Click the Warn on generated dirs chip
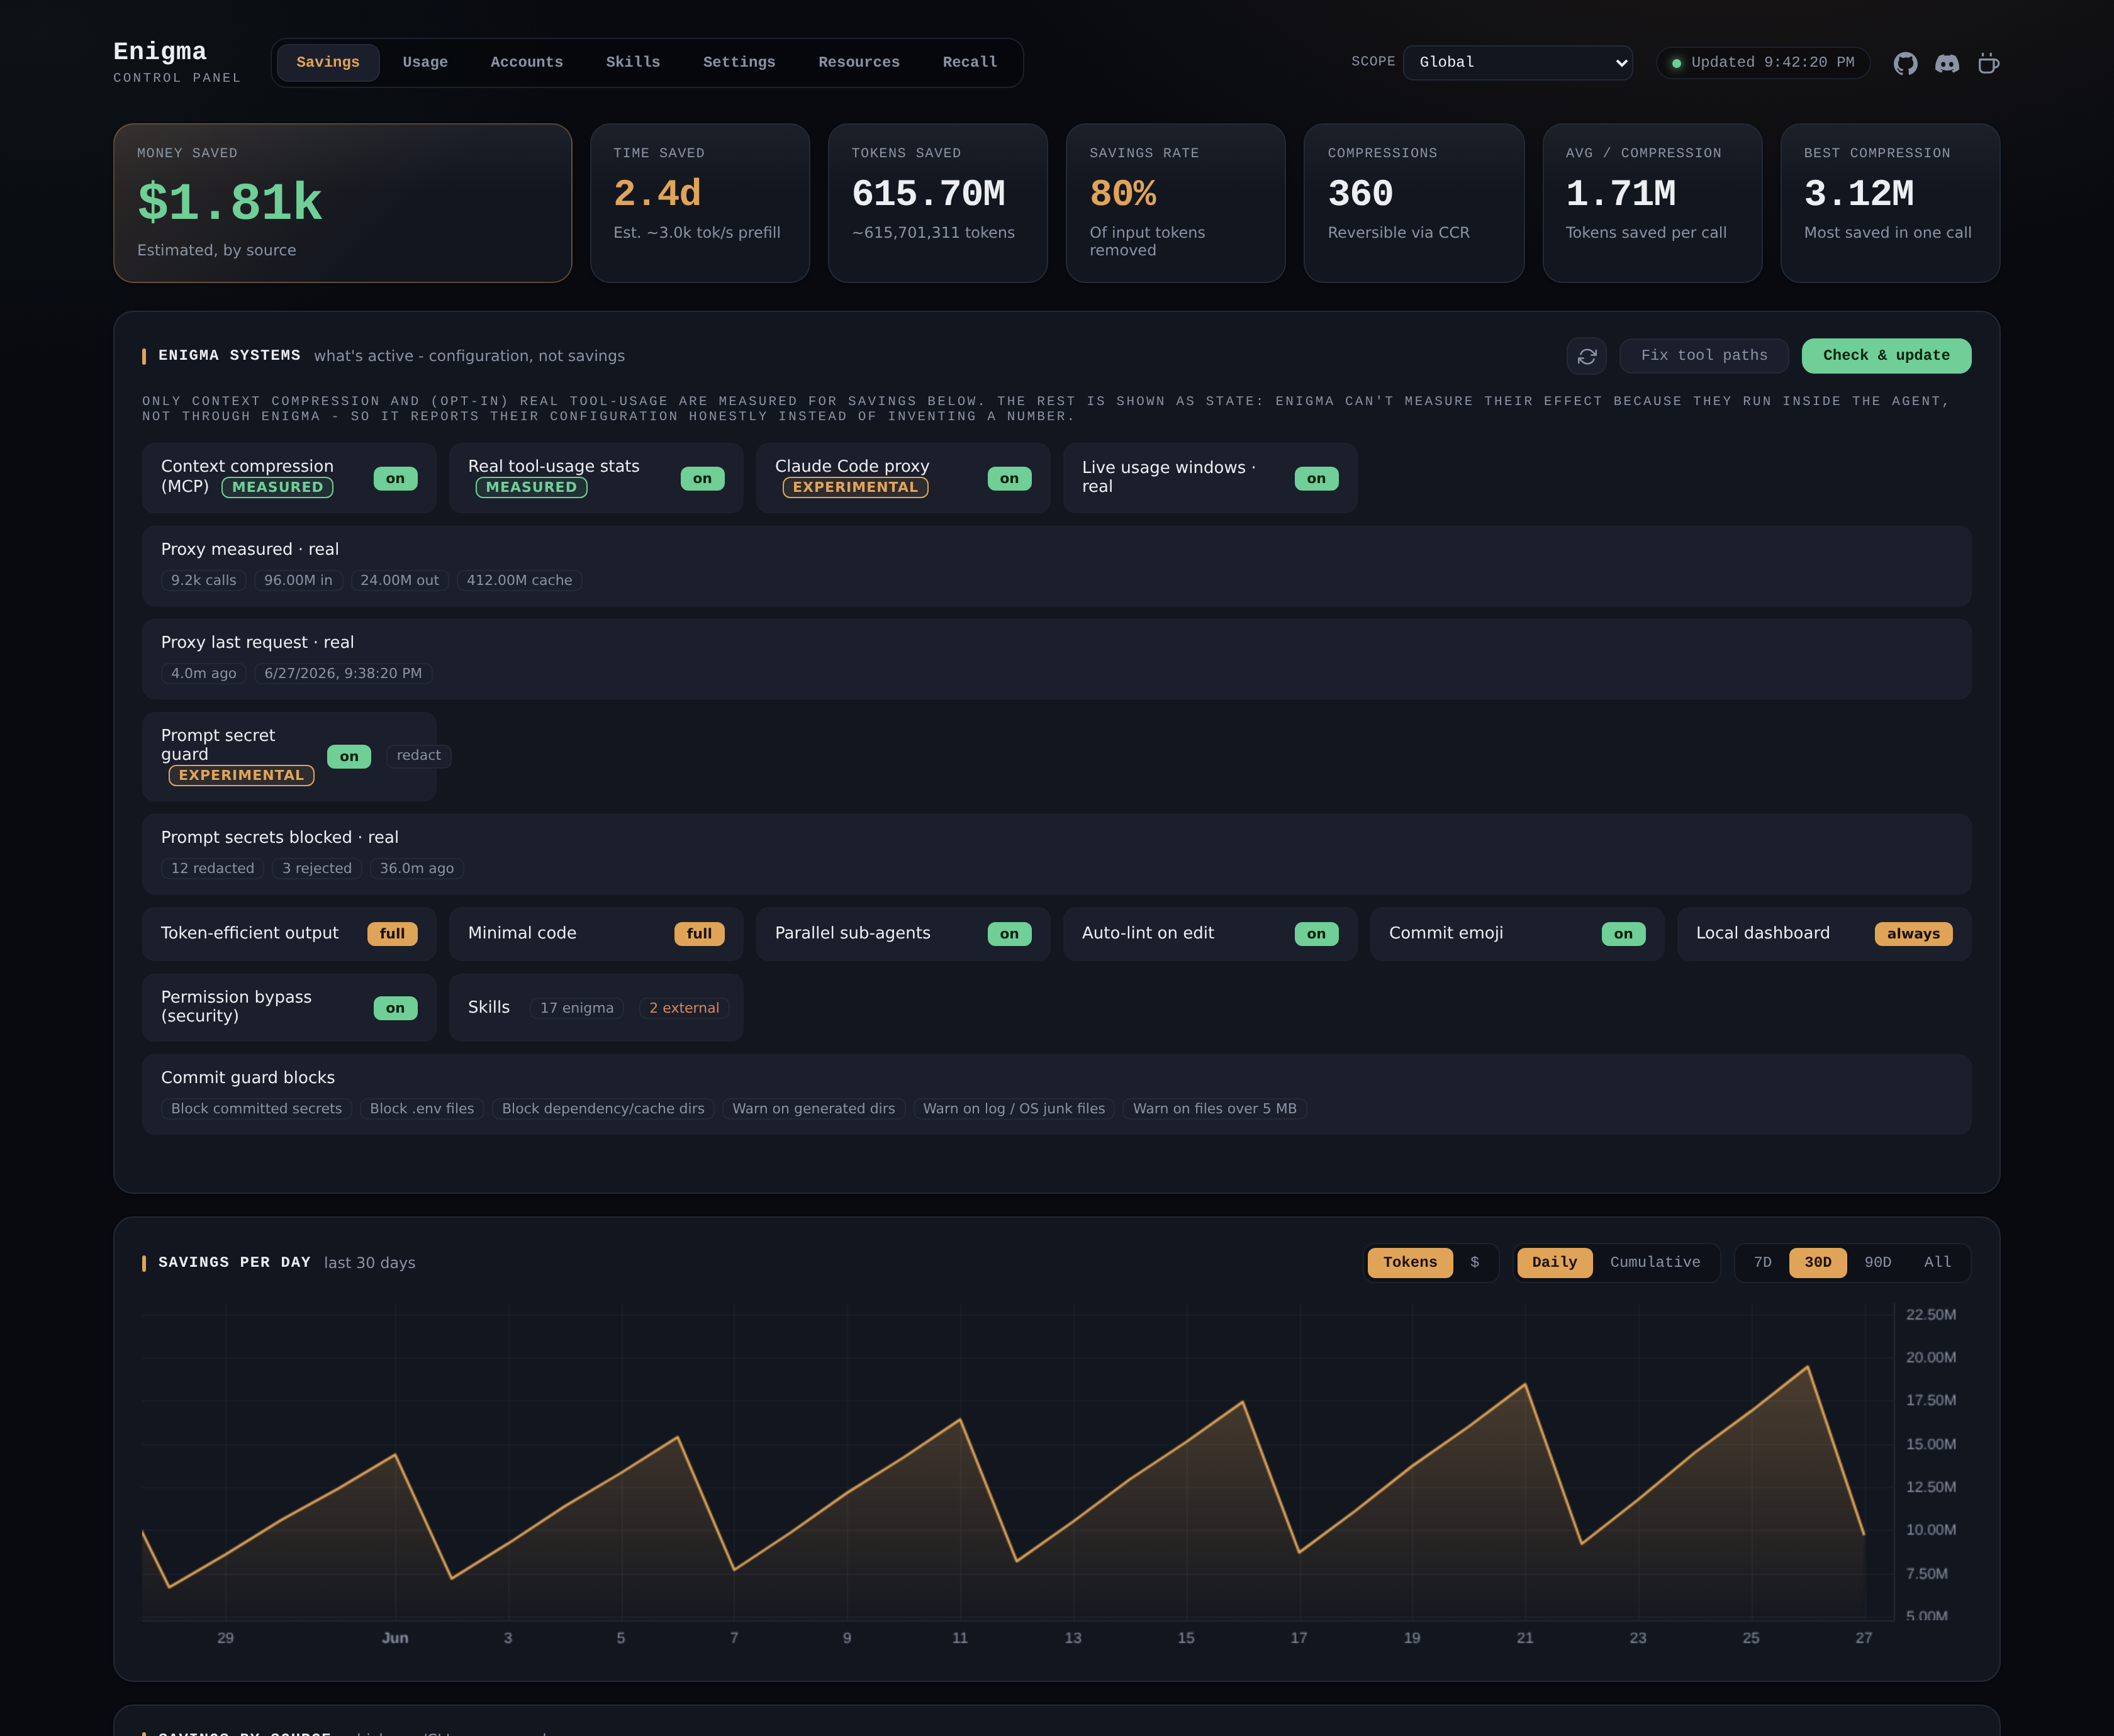 point(814,1109)
